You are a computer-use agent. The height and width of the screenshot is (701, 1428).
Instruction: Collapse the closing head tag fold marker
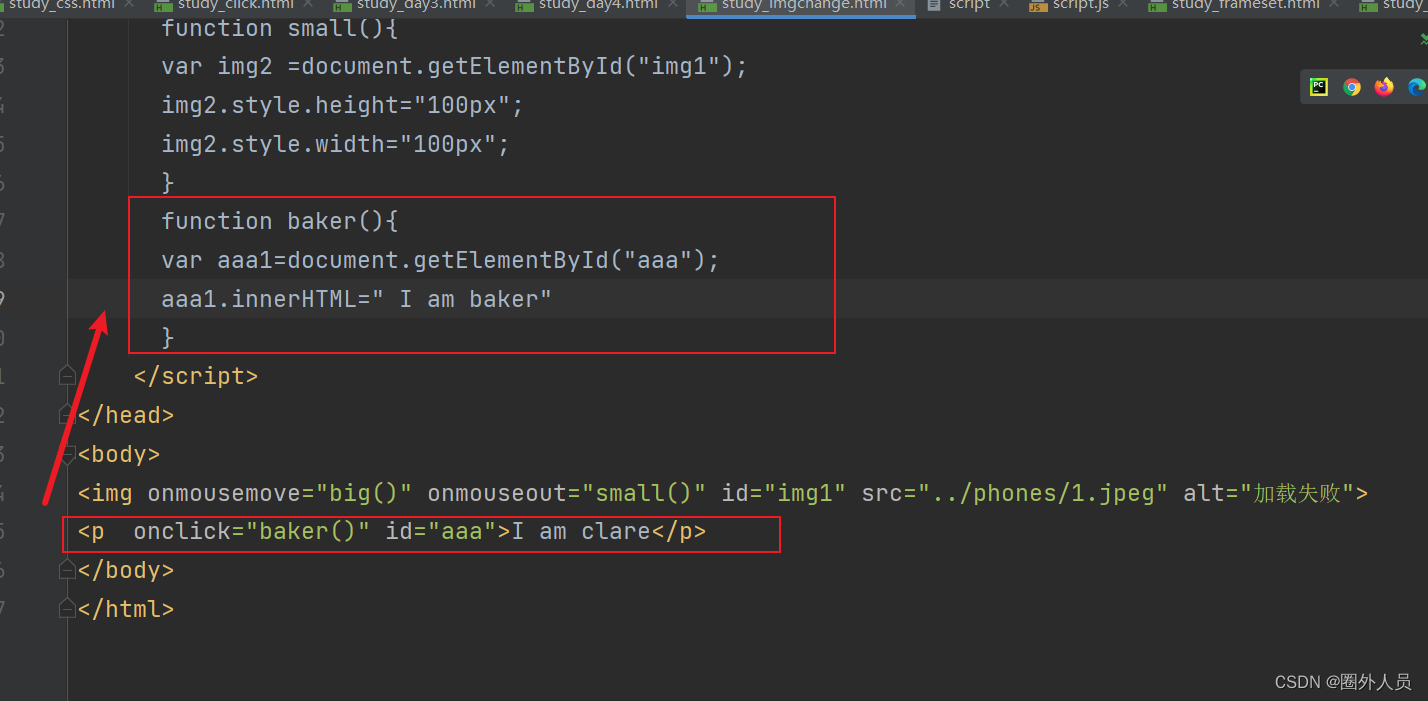pos(67,415)
